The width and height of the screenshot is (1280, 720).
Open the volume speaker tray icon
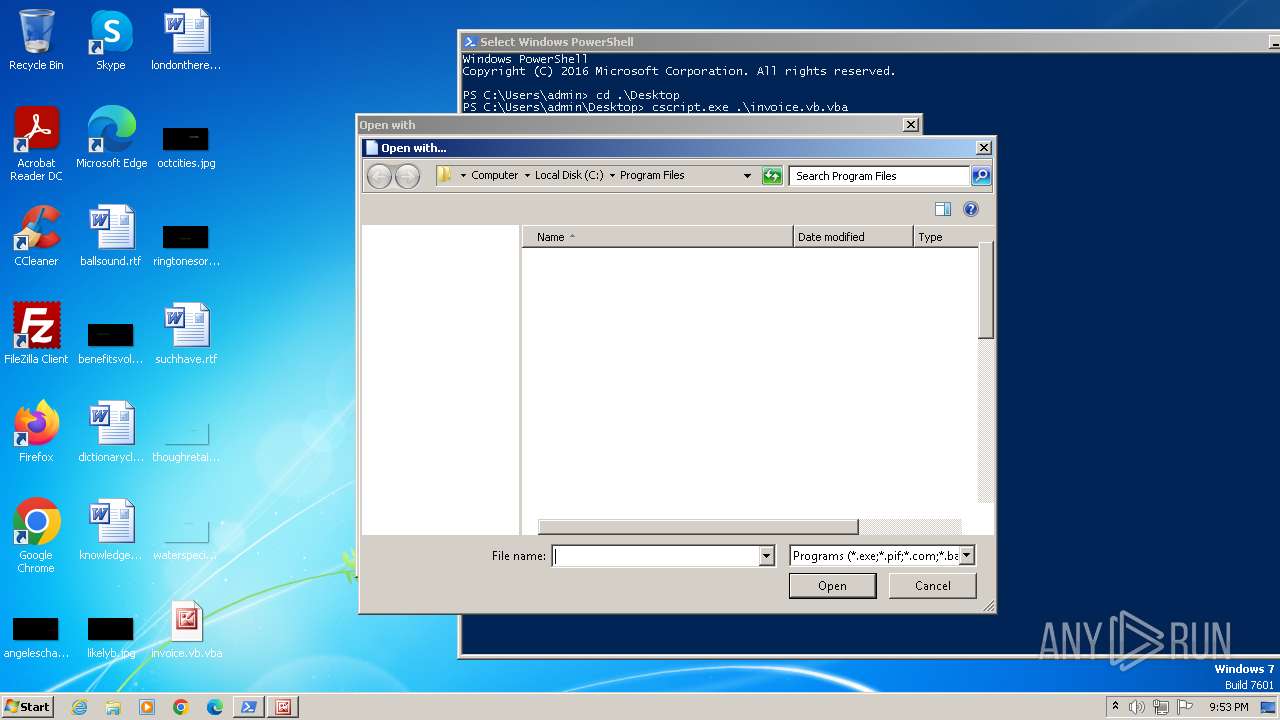(1137, 707)
